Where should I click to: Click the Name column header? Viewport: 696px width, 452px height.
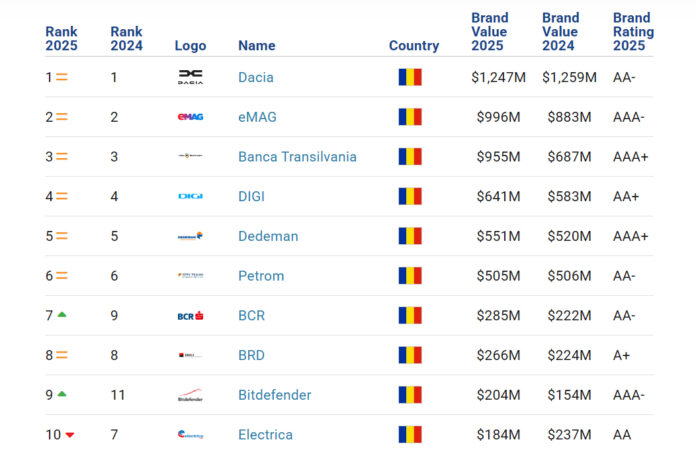[x=256, y=45]
